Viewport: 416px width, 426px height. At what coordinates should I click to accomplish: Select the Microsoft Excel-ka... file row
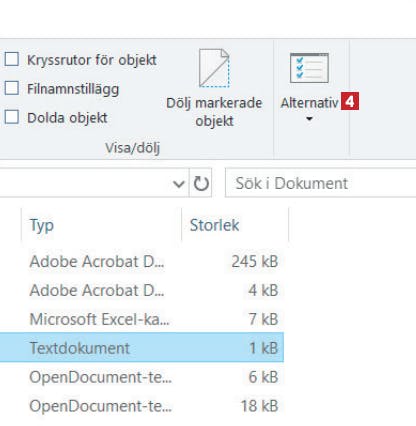click(142, 319)
